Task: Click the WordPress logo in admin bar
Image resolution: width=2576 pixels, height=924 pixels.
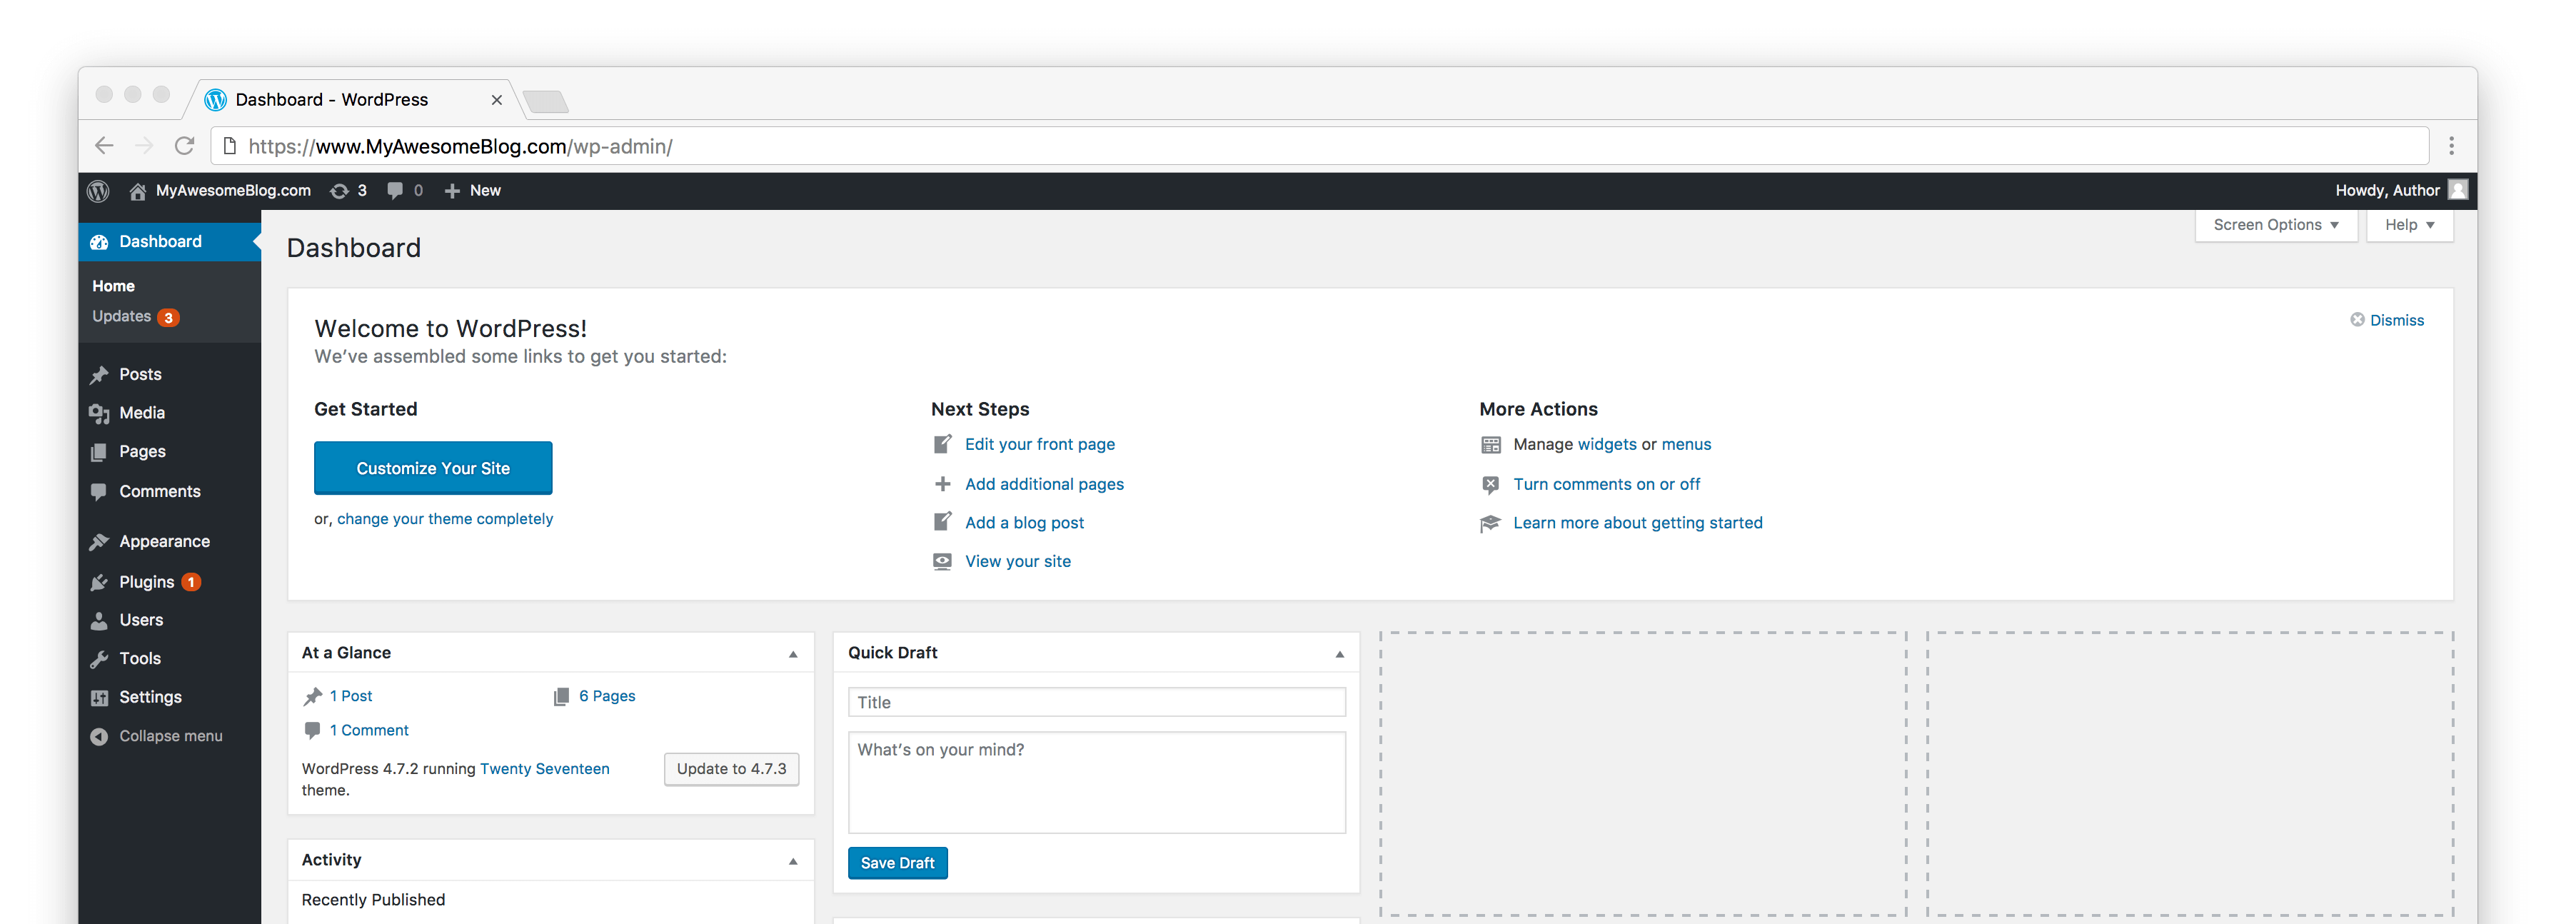Action: (x=98, y=191)
